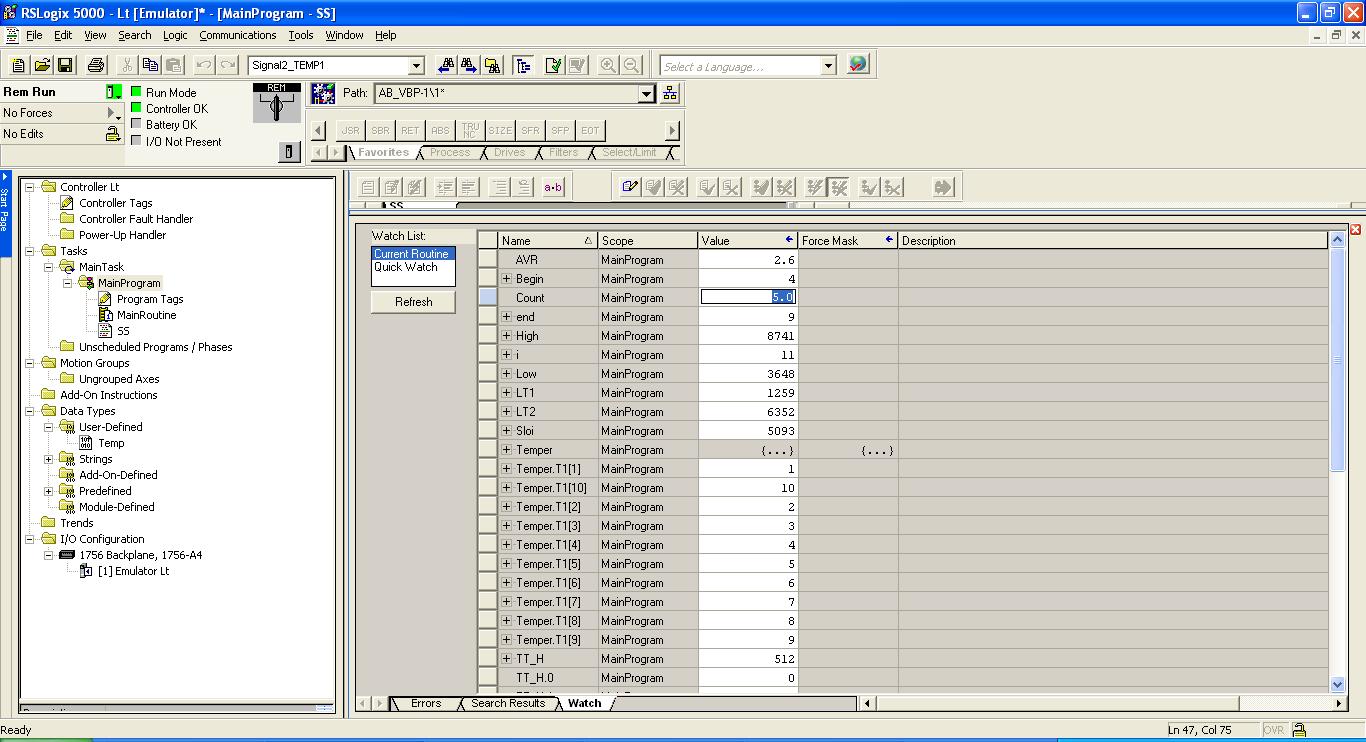Image resolution: width=1366 pixels, height=742 pixels.
Task: Insert a JSR instruction
Action: point(350,130)
